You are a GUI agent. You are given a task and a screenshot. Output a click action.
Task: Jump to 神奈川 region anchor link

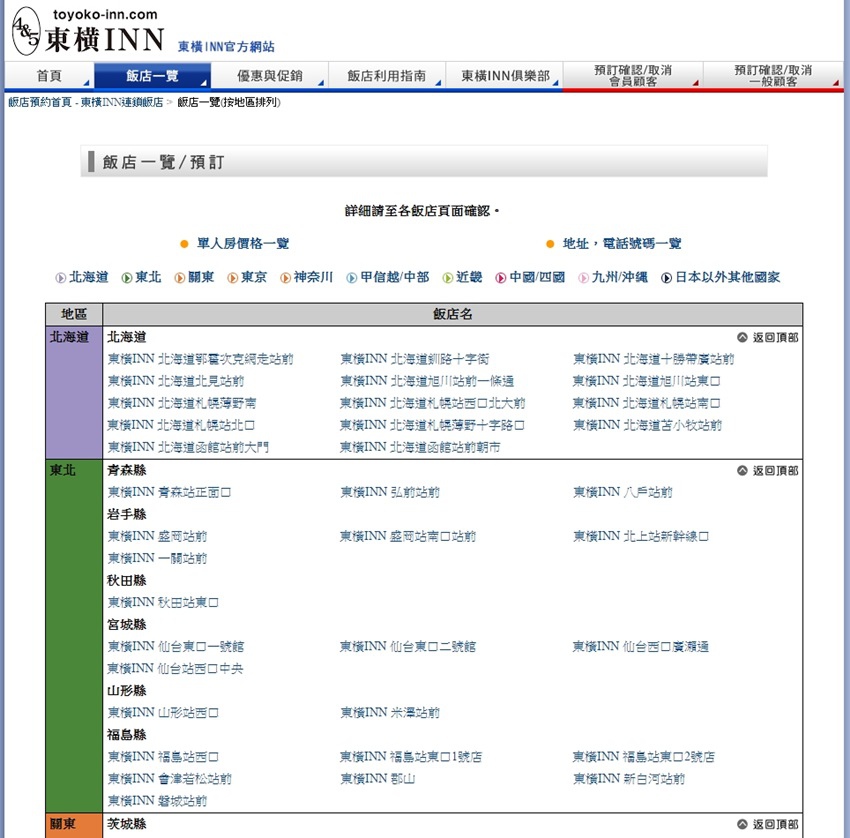(x=313, y=277)
